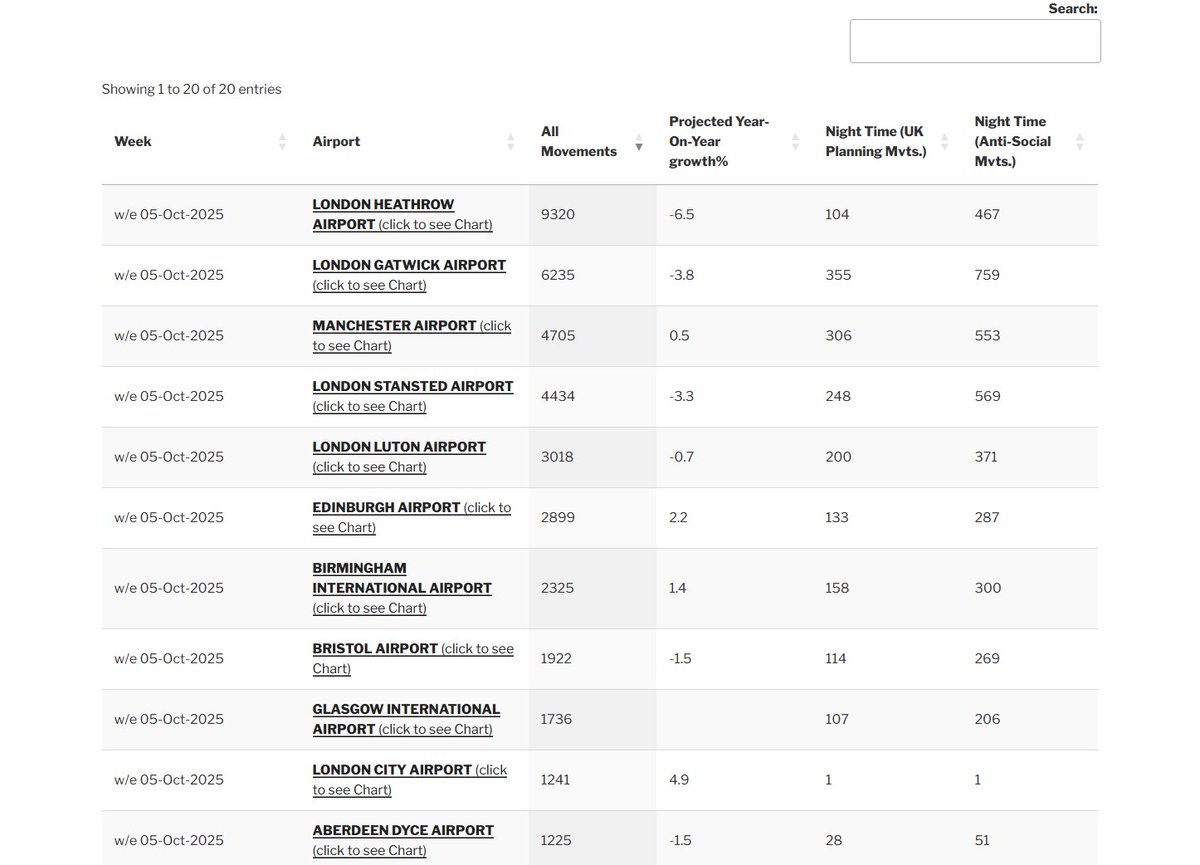Click Manchester UK Planning value 306
Image resolution: width=1200 pixels, height=865 pixels.
tap(839, 336)
